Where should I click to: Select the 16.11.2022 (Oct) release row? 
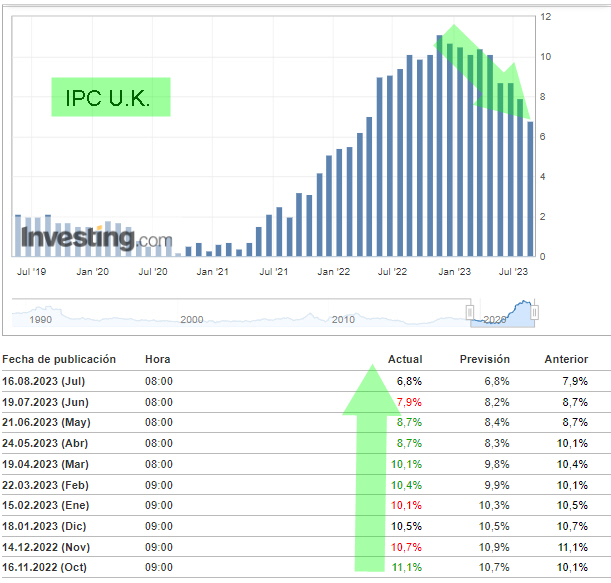pos(46,567)
